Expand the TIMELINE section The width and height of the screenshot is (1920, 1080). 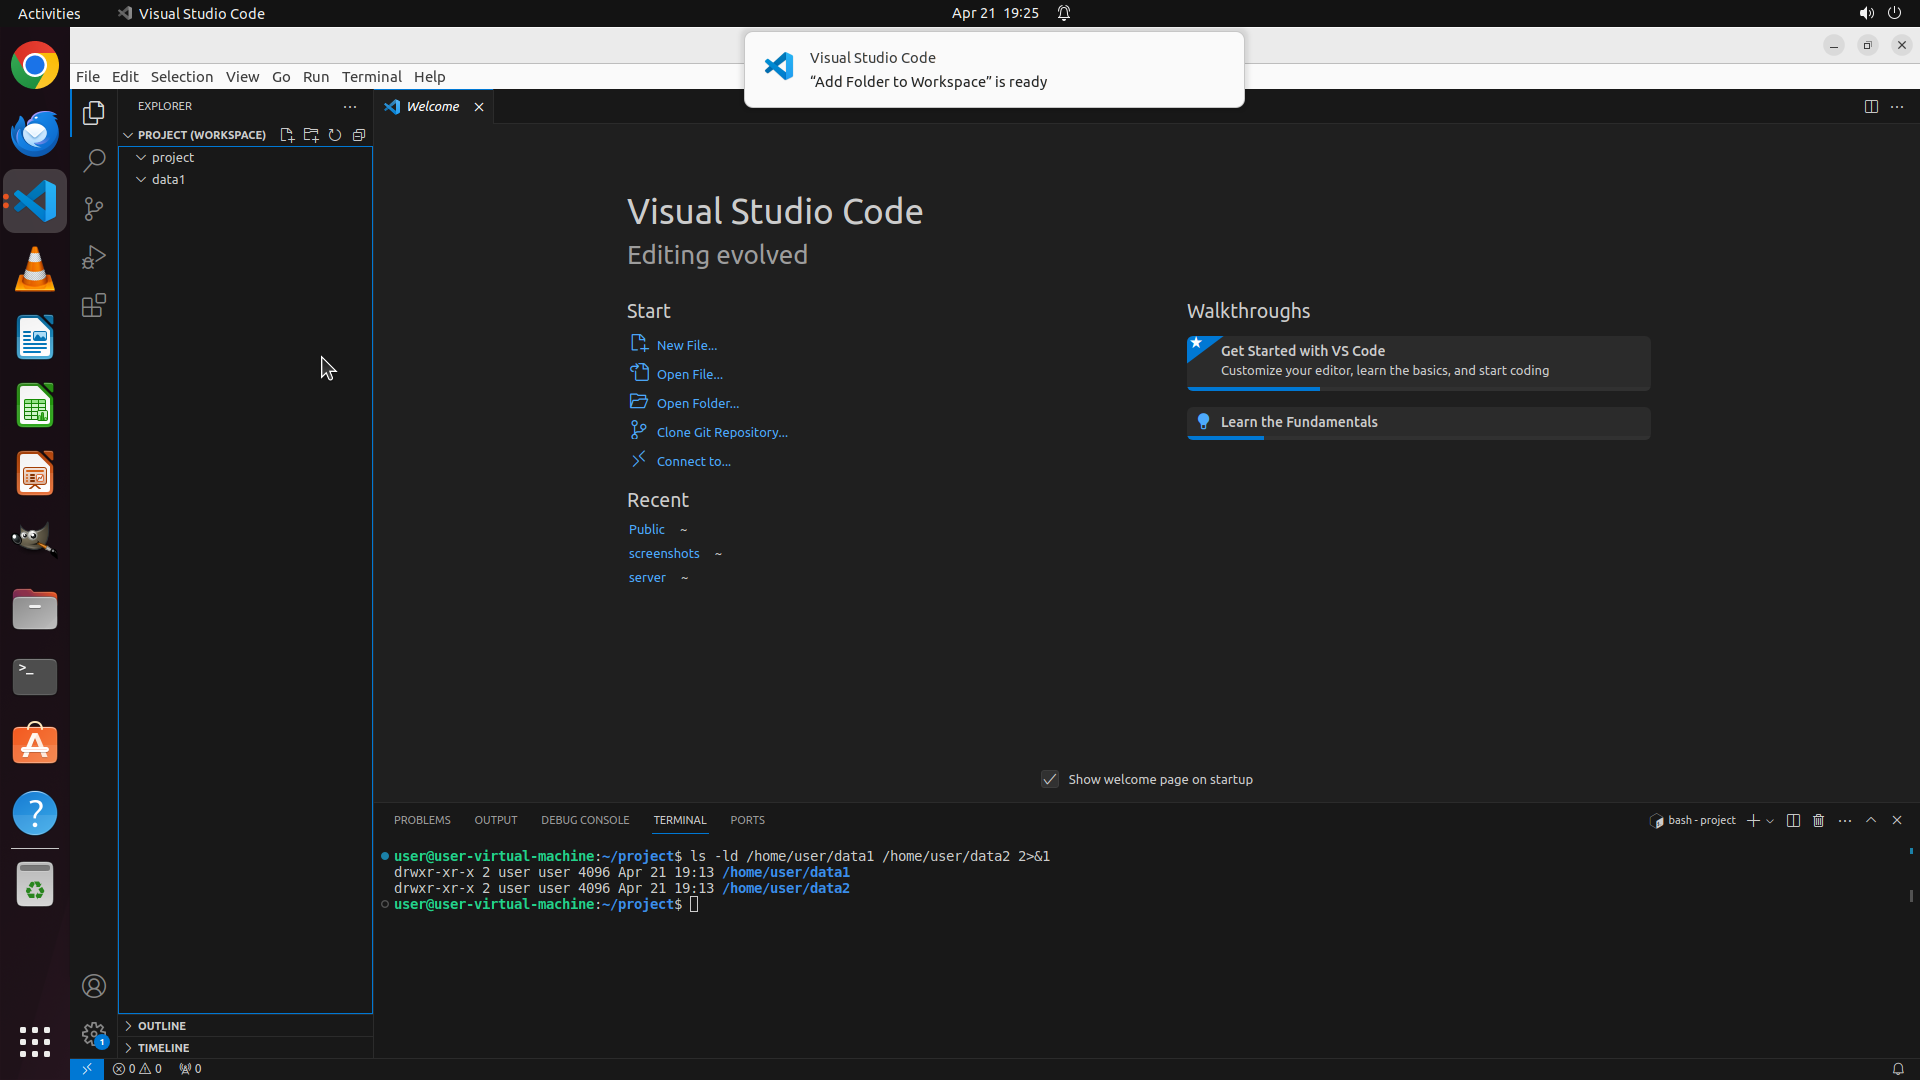(x=164, y=1048)
